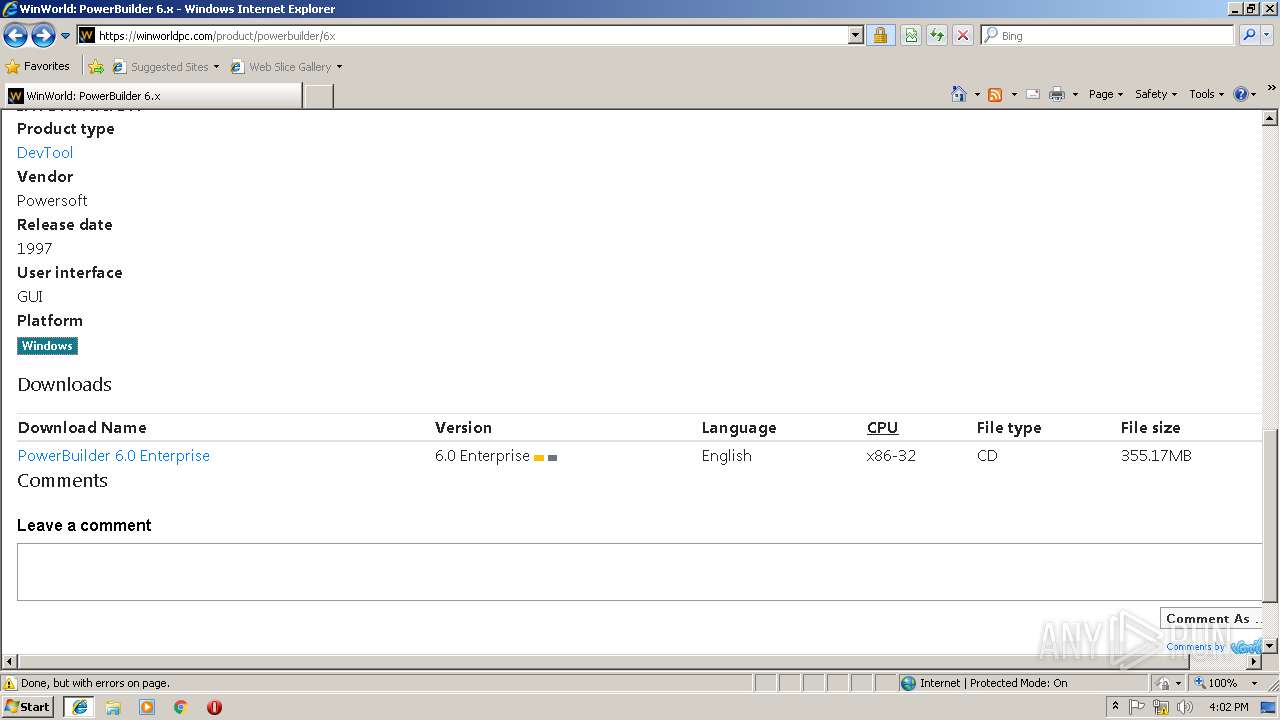Viewport: 1280px width, 720px height.
Task: Click the volume speaker tray icon
Action: click(1184, 707)
